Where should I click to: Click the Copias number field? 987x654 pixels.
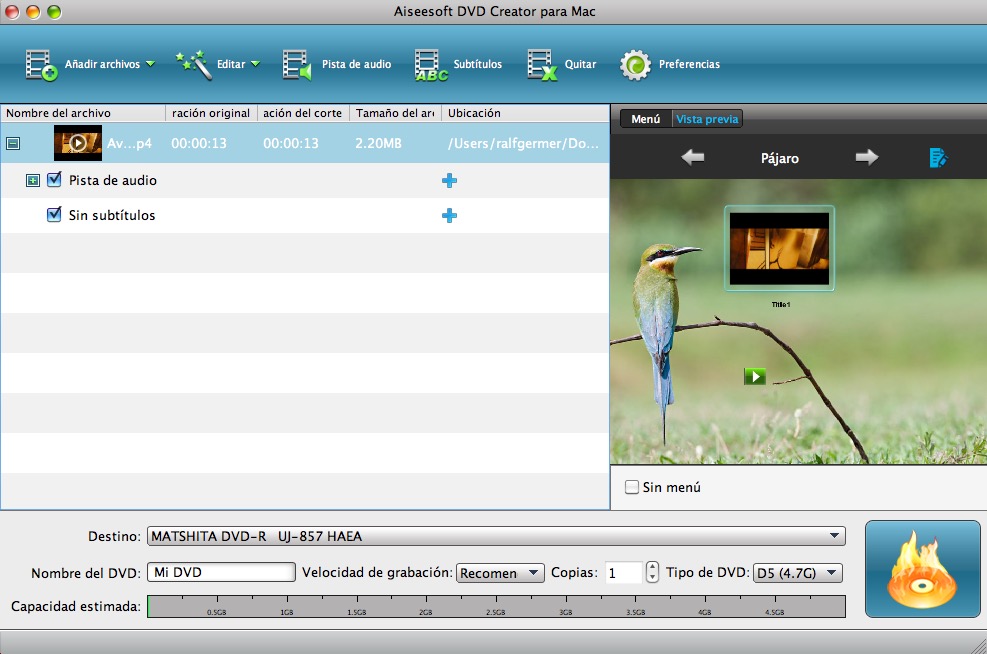[623, 573]
